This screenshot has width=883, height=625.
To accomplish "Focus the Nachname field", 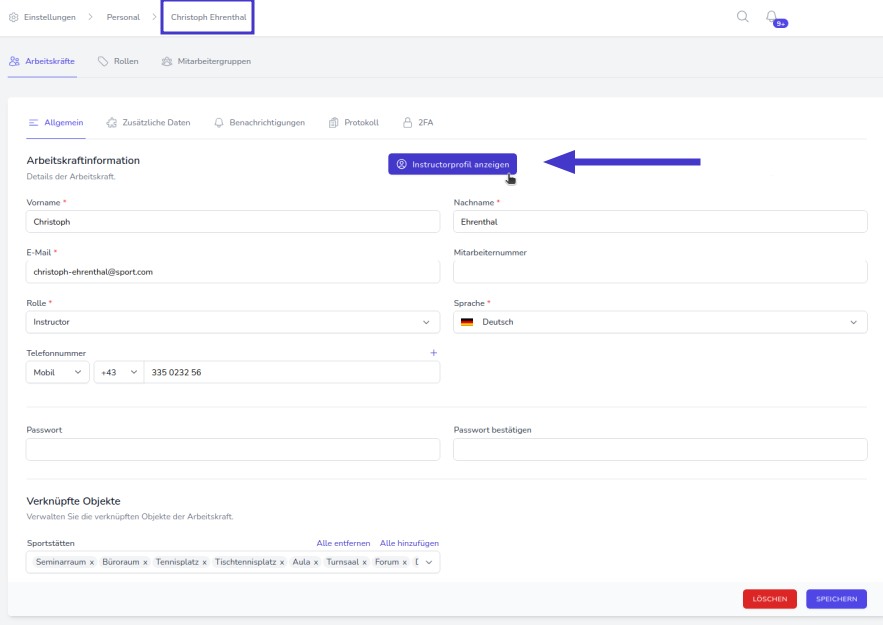I will (x=660, y=222).
